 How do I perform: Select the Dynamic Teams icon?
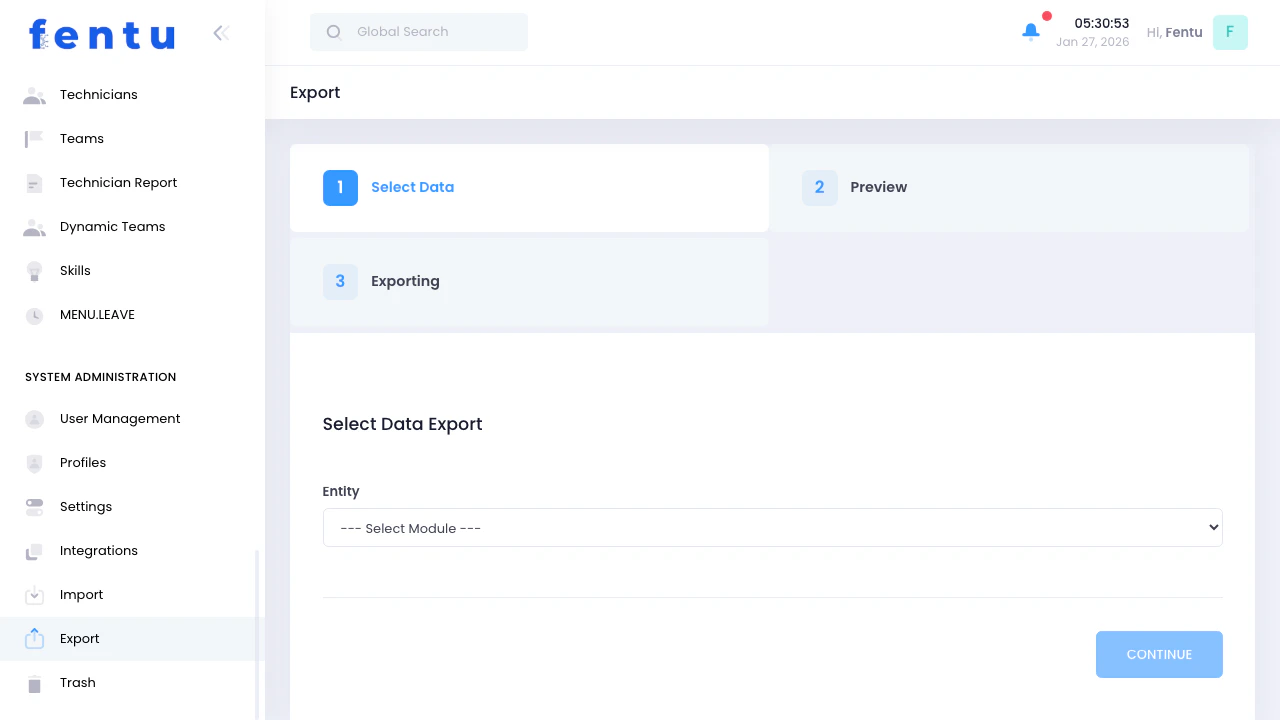[x=34, y=226]
